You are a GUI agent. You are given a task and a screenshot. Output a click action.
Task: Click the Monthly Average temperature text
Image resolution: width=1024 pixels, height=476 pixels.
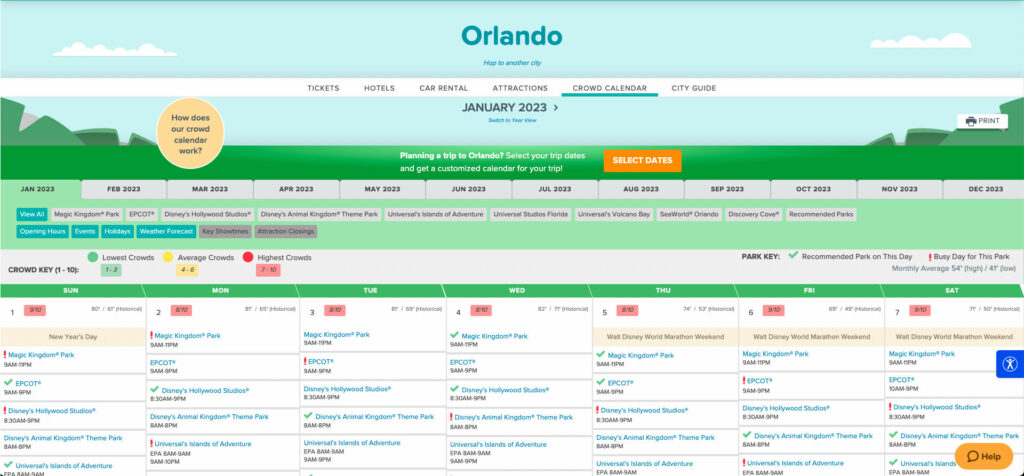[x=954, y=268]
